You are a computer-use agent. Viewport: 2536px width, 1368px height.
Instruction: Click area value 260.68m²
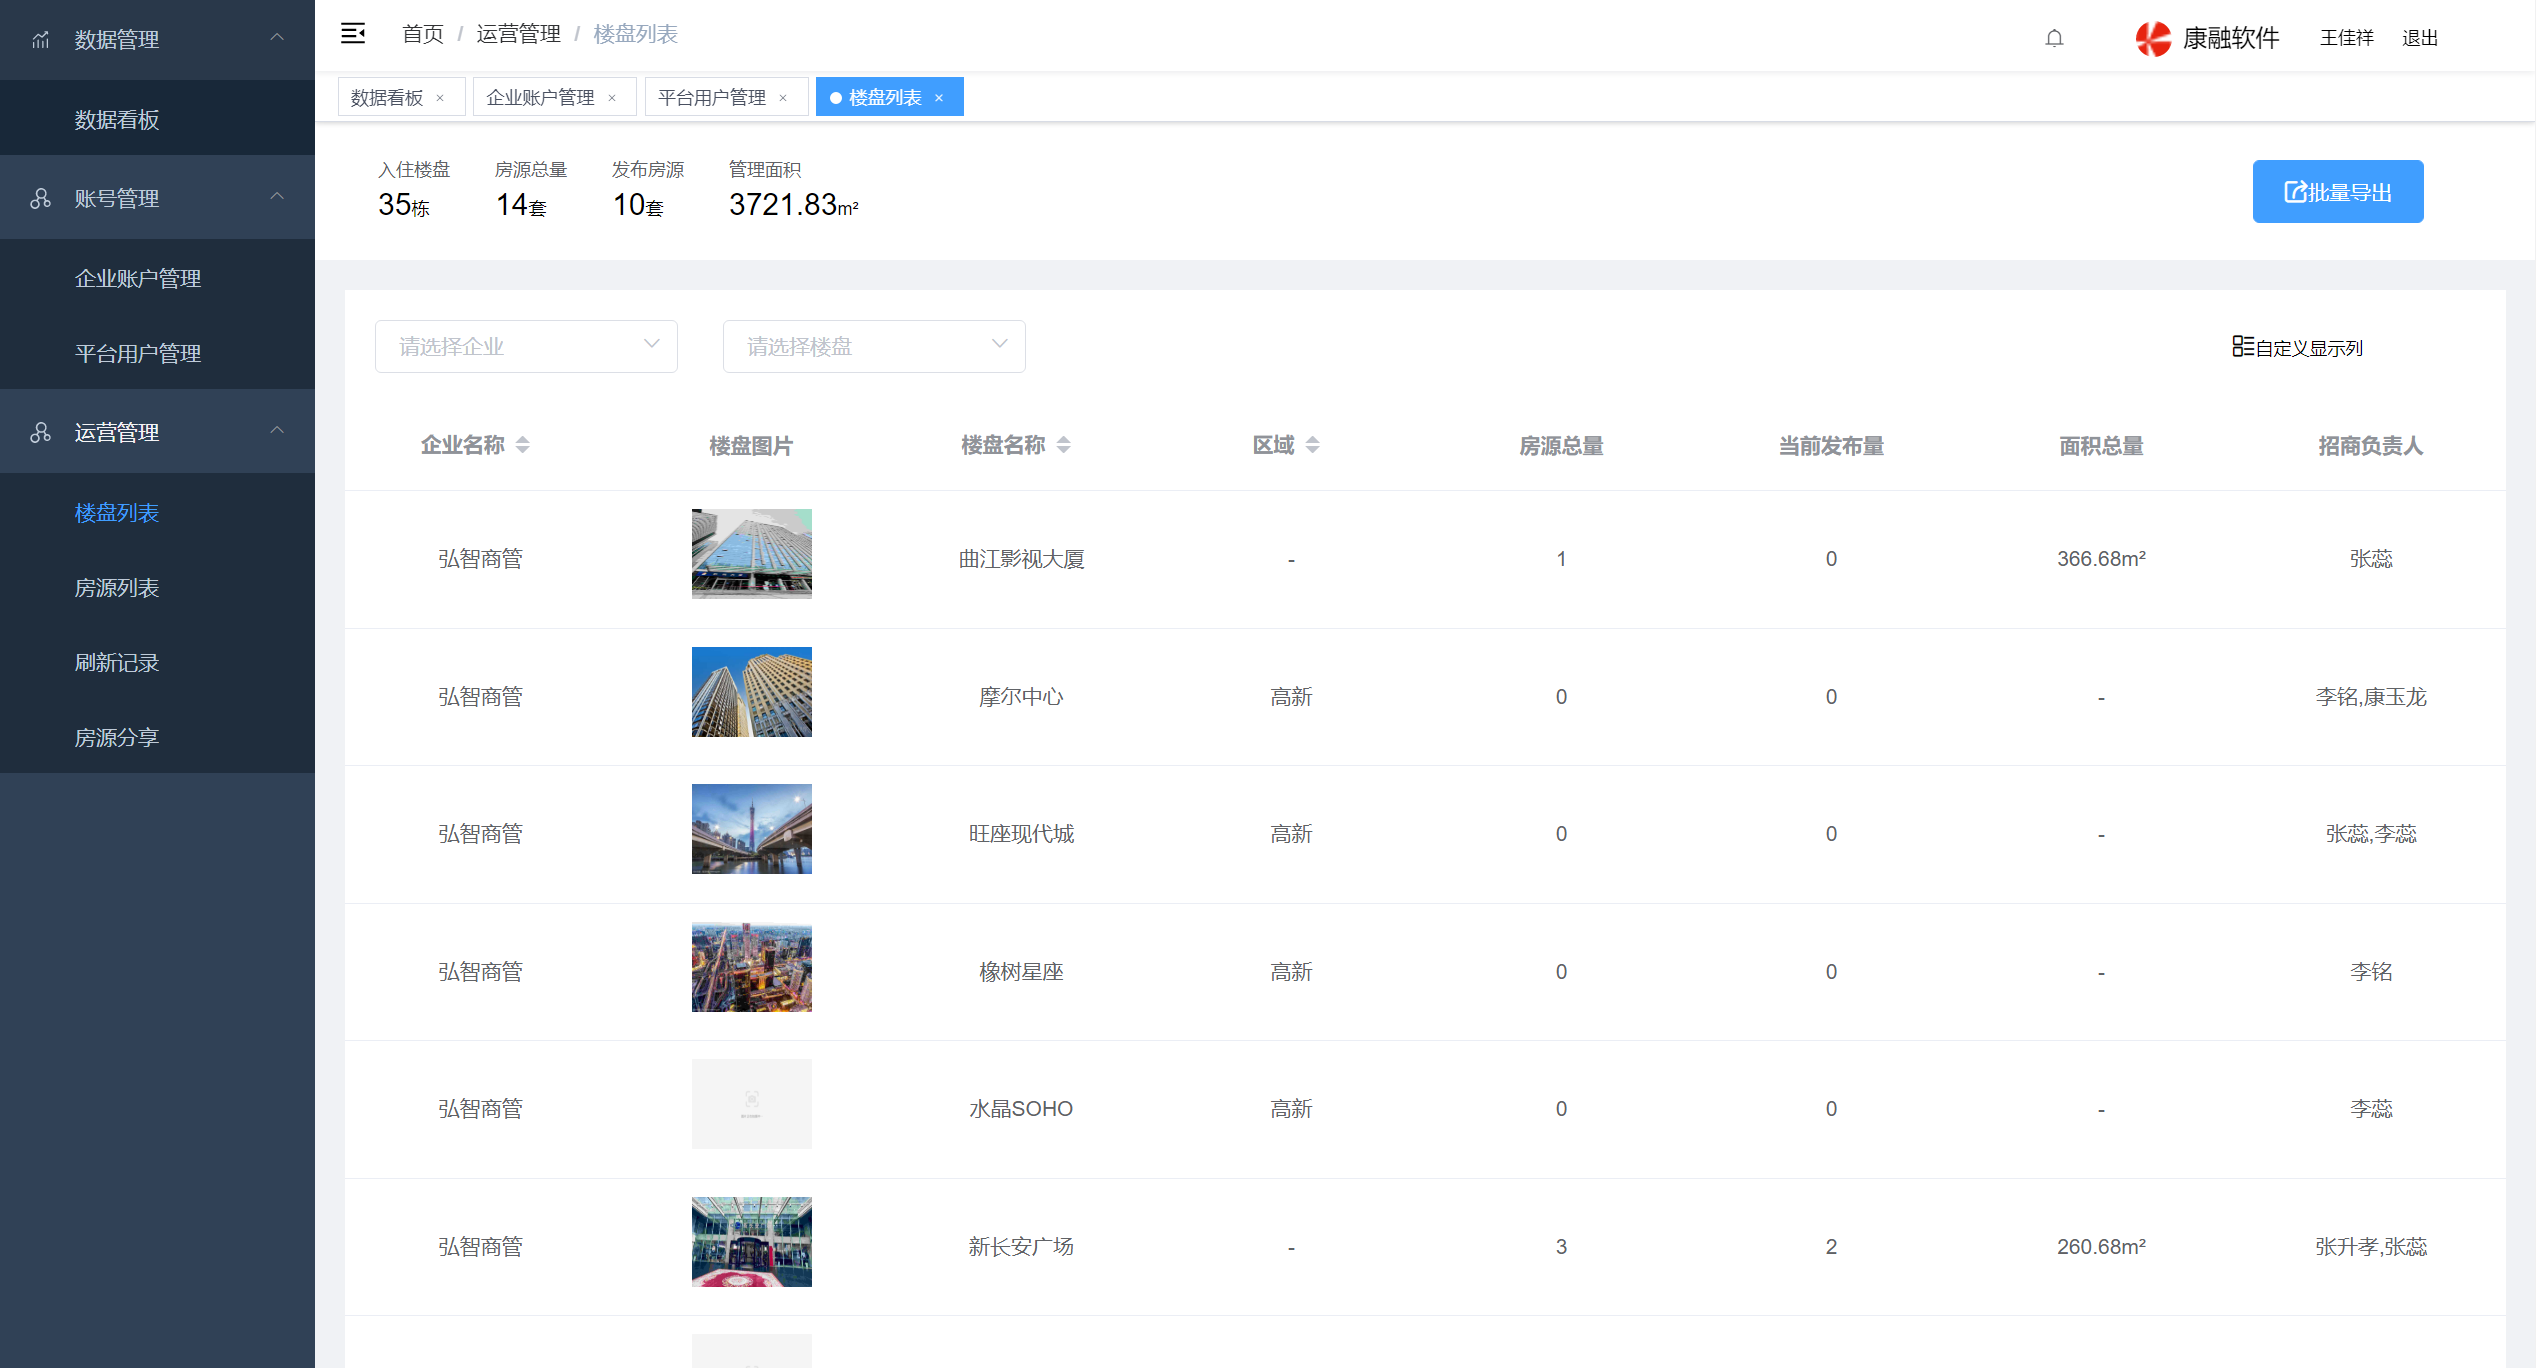pos(2101,1247)
